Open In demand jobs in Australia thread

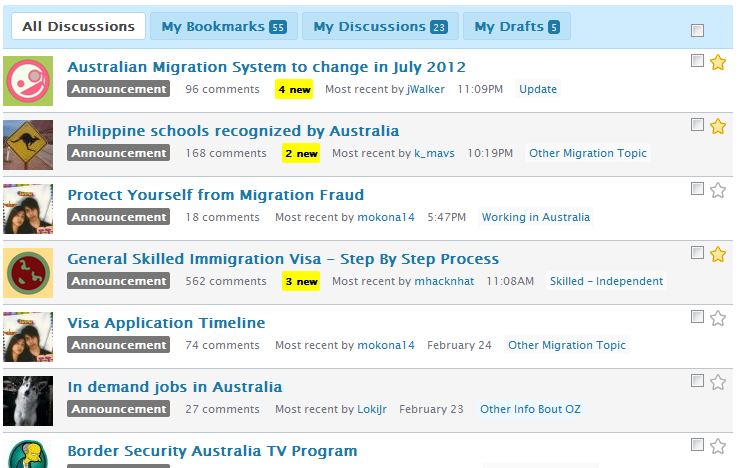tap(175, 387)
